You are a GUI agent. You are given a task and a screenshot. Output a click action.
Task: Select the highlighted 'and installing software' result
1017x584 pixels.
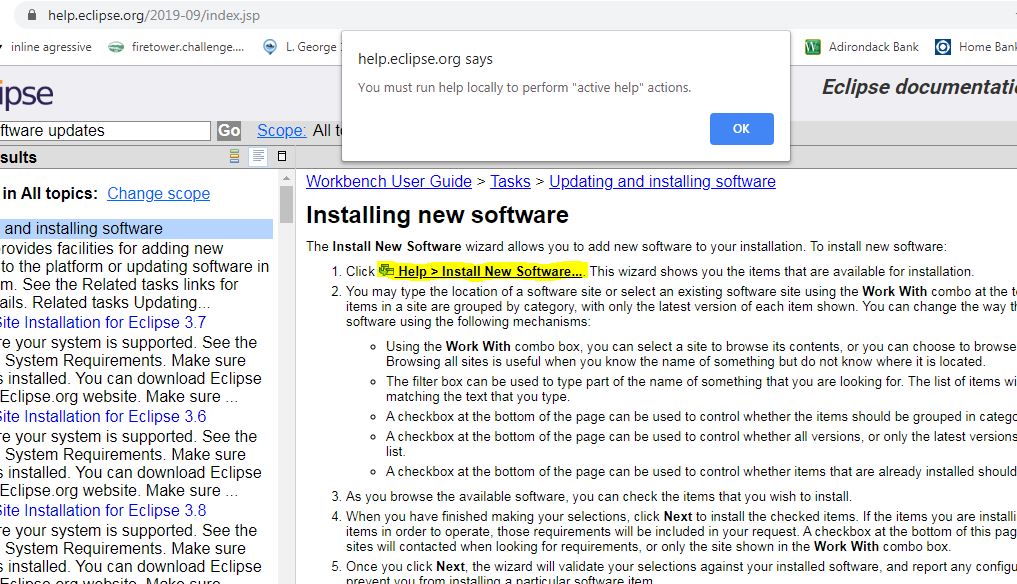click(136, 228)
